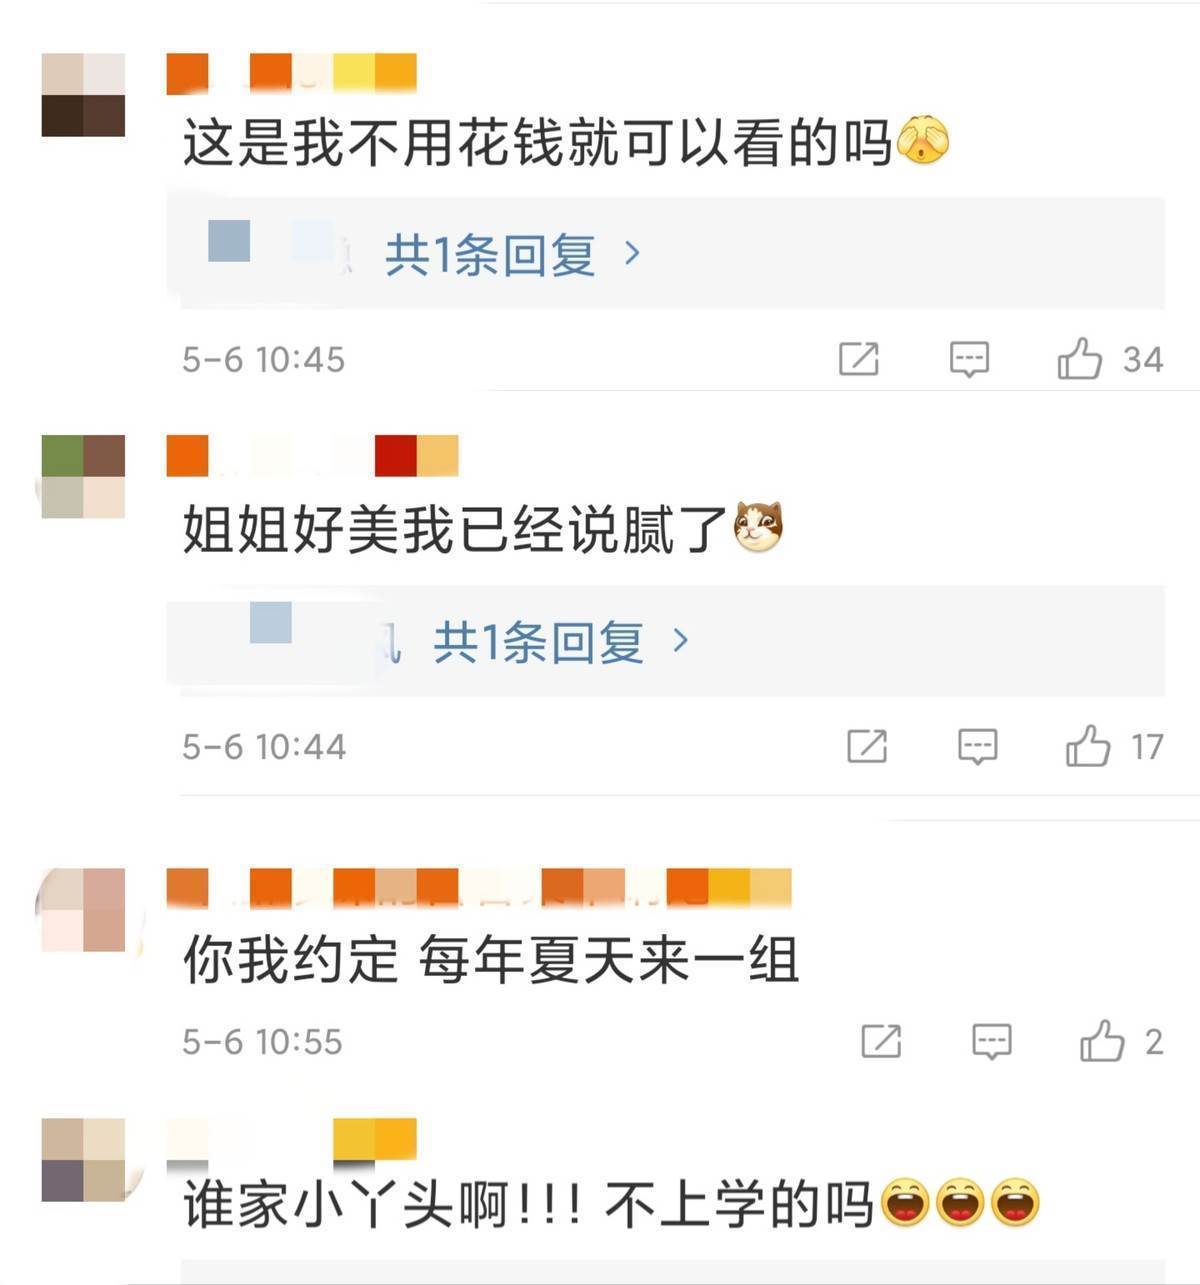Reply to the comment posted at 5-6 10:45
Screen dimensions: 1200x1285
pos(969,358)
